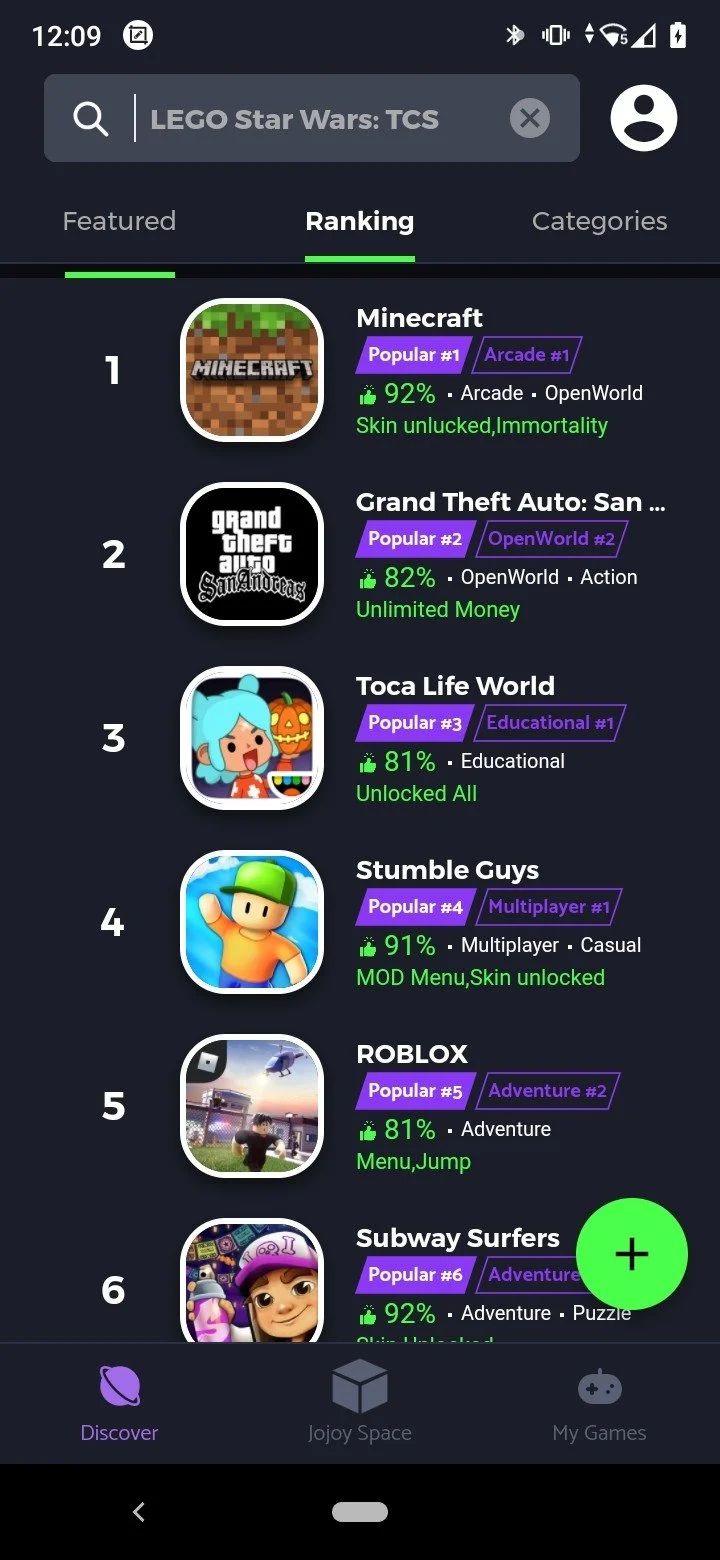Open the Discover planet icon
This screenshot has width=720, height=1560.
click(x=120, y=1387)
